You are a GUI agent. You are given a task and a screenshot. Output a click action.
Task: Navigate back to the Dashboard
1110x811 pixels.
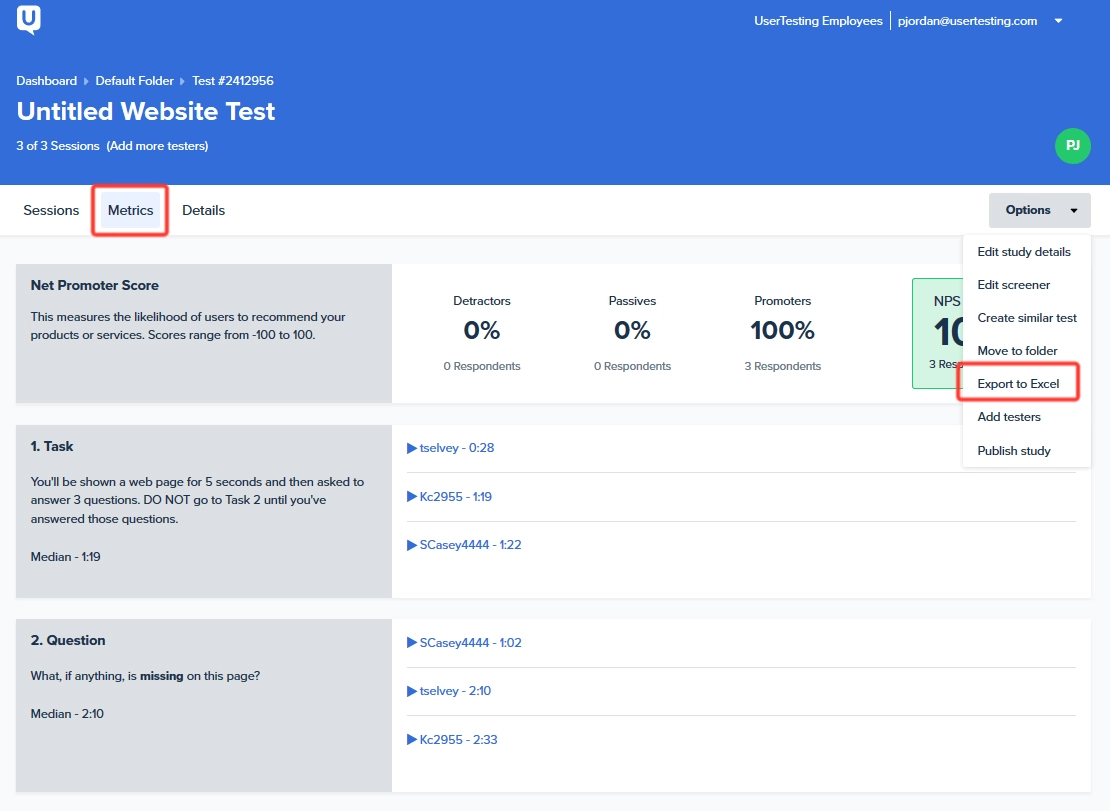(46, 80)
